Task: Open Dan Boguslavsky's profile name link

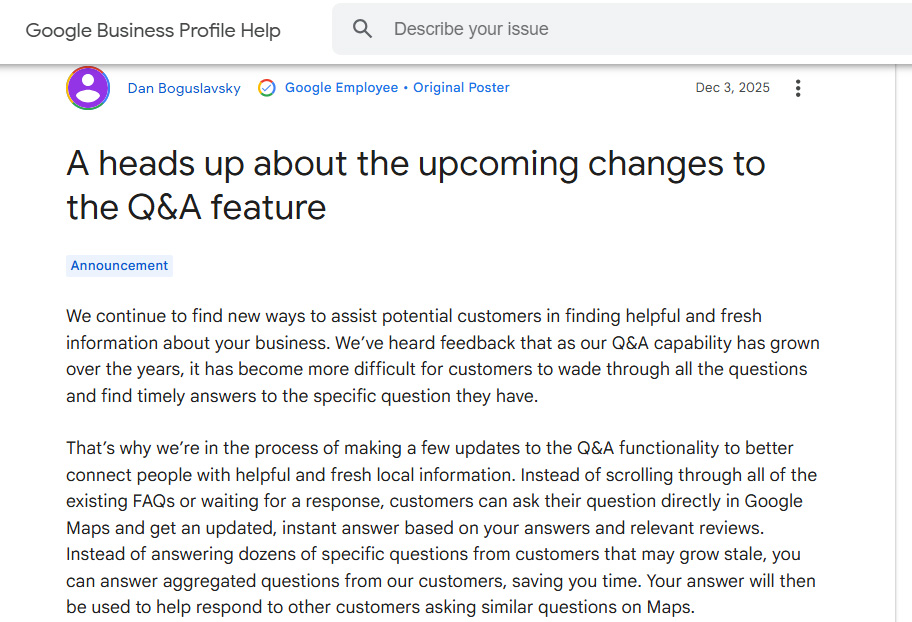Action: [184, 88]
